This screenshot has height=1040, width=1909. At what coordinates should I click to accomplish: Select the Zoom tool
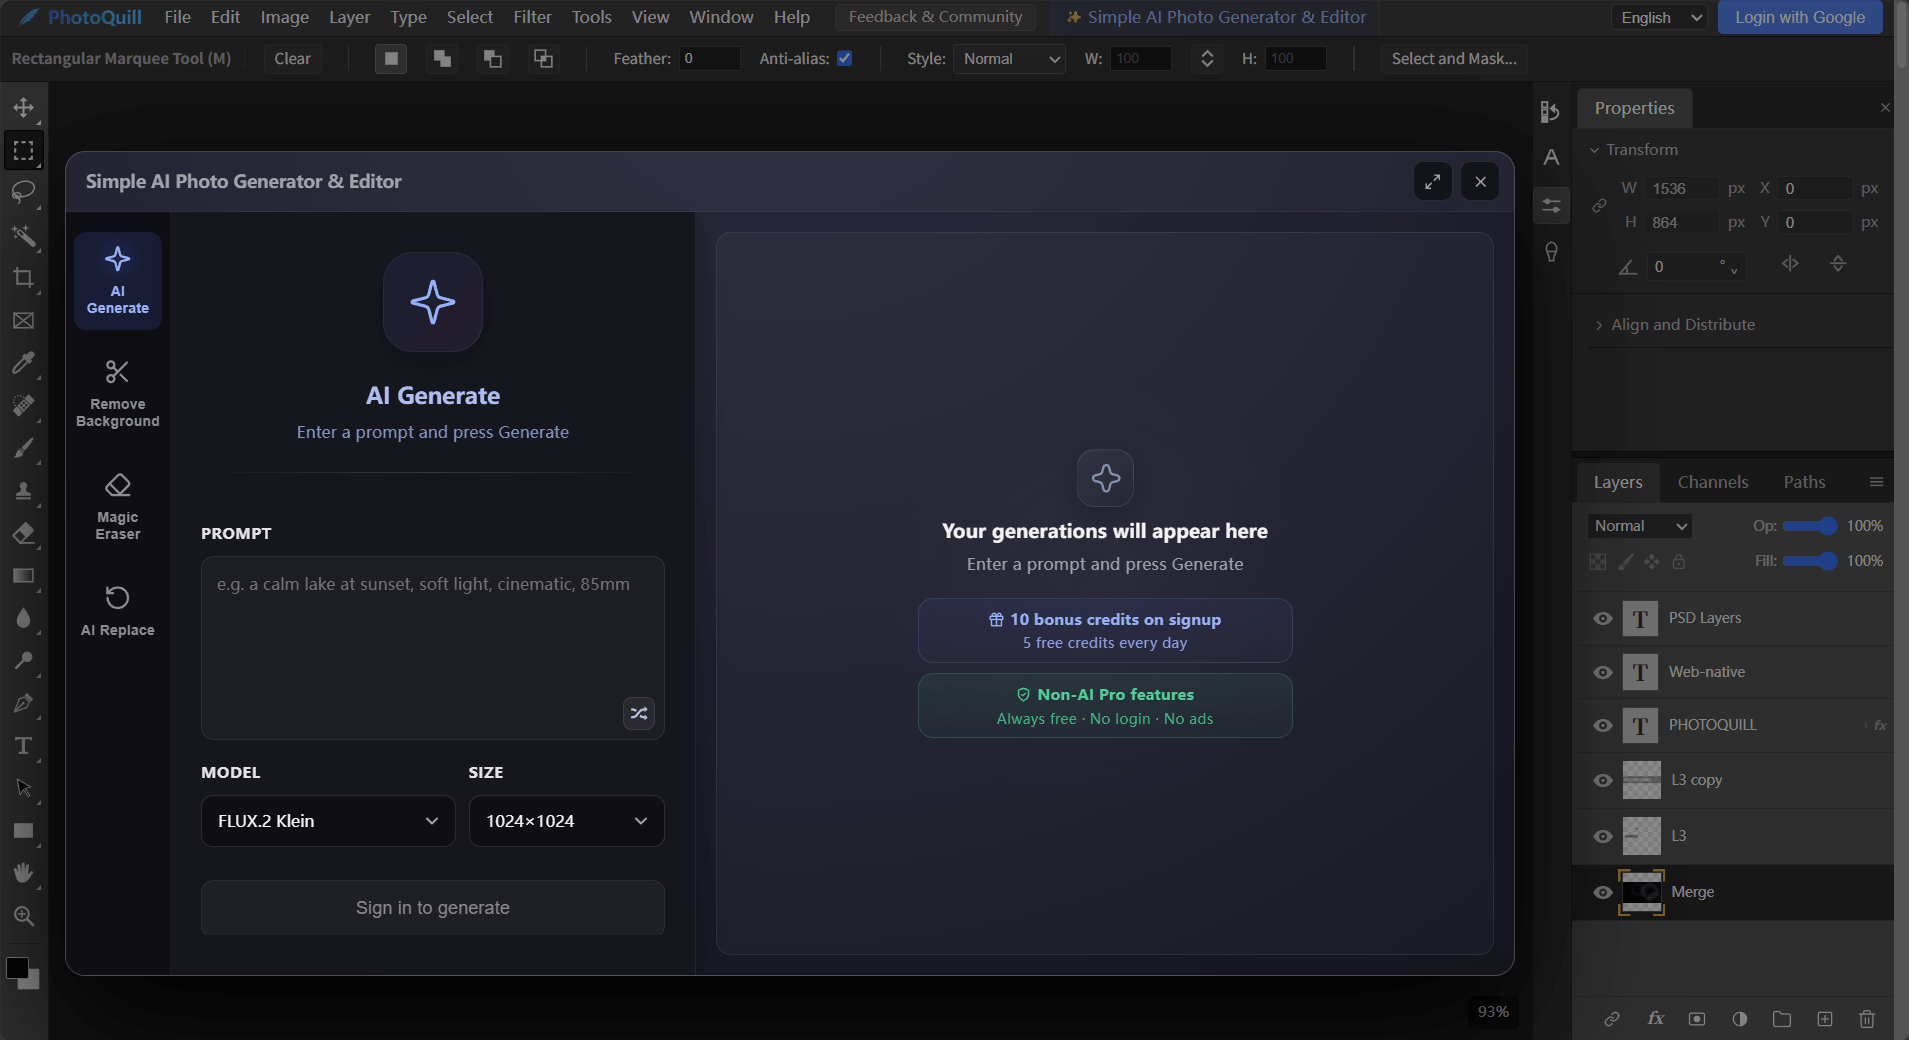click(23, 916)
